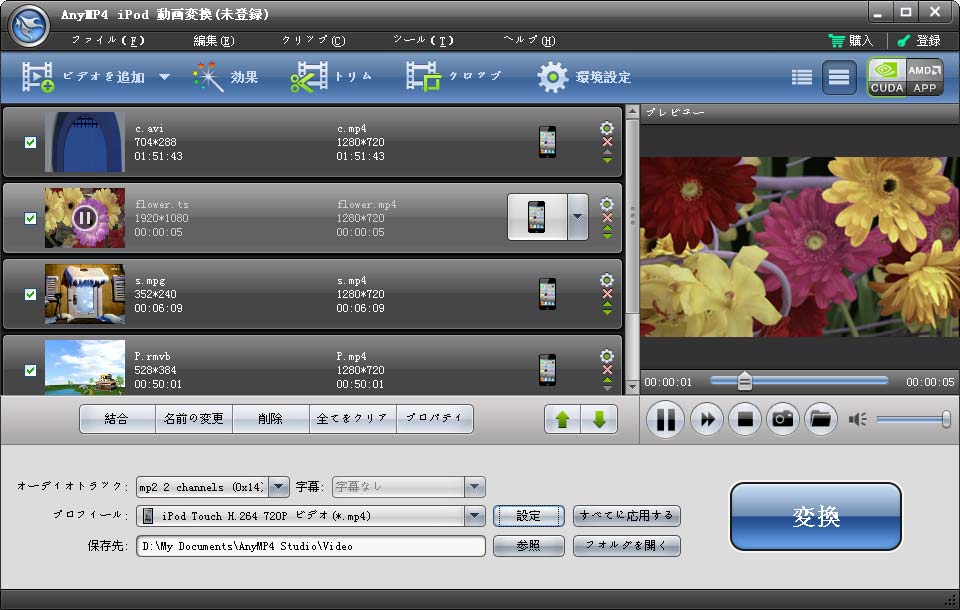The width and height of the screenshot is (960, 610).
Task: Click the save destination (保存先) path field
Action: (x=311, y=546)
